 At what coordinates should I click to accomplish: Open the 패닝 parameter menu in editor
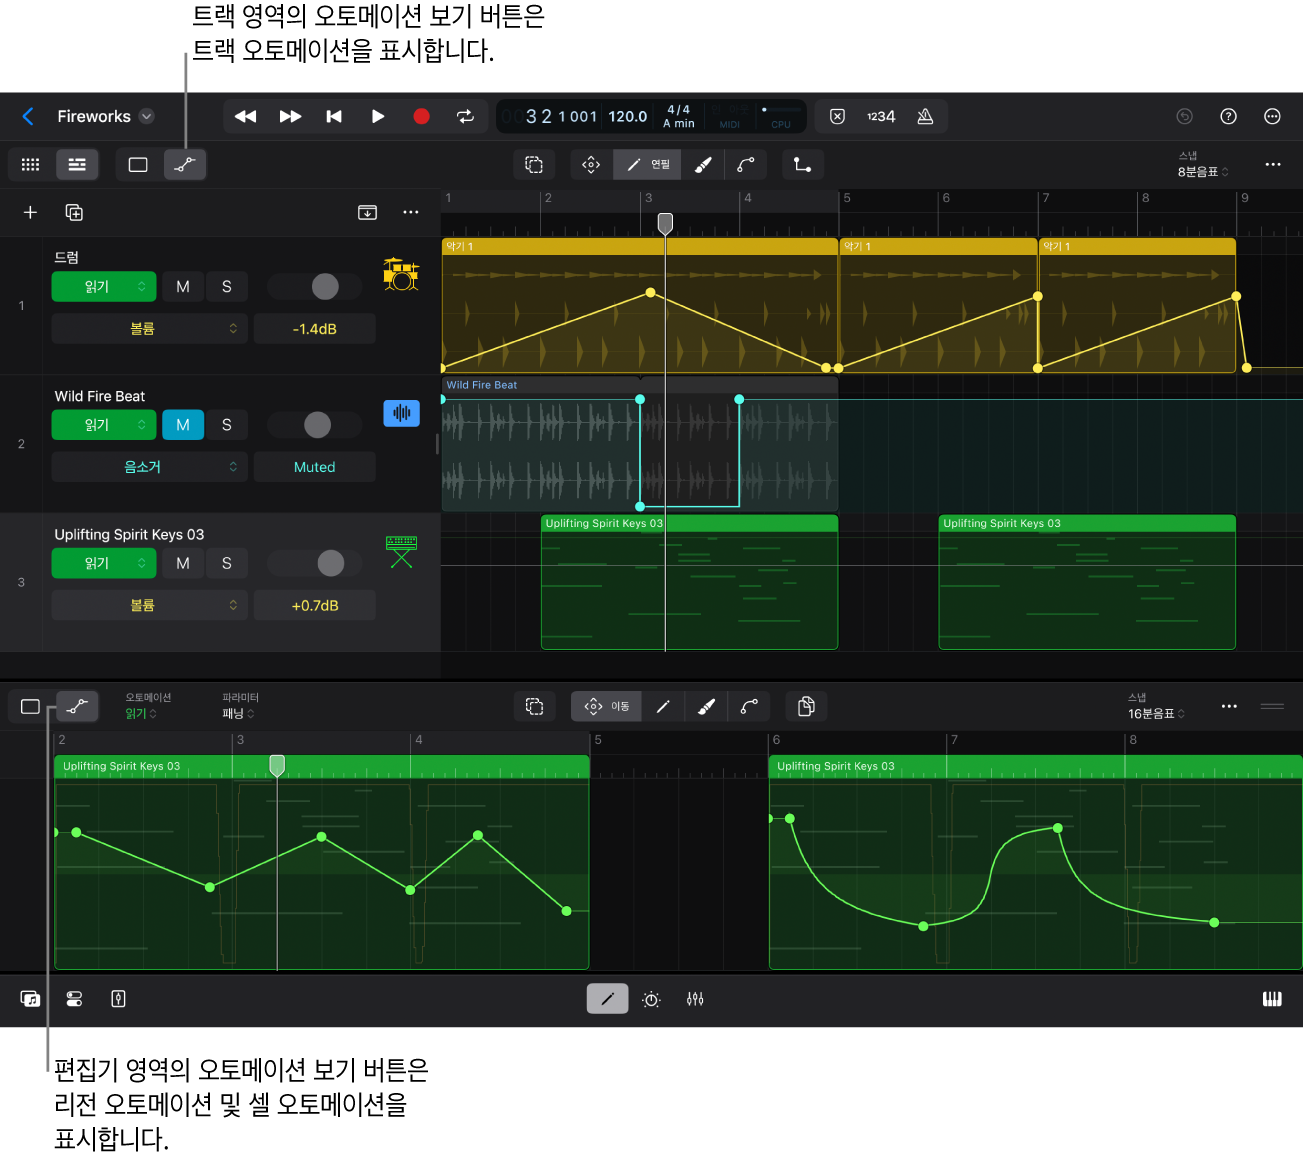coord(238,714)
